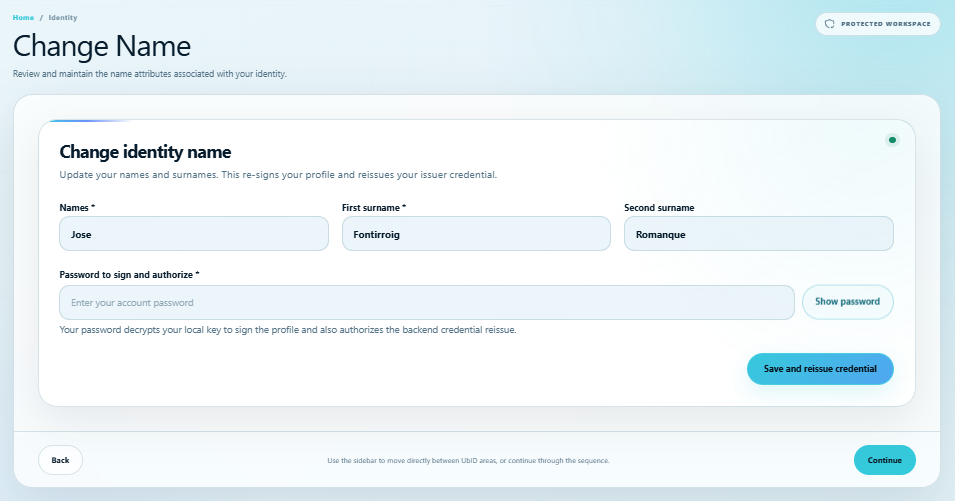The image size is (955, 501).
Task: Click the Password to sign and authorize label
Action: click(x=129, y=275)
